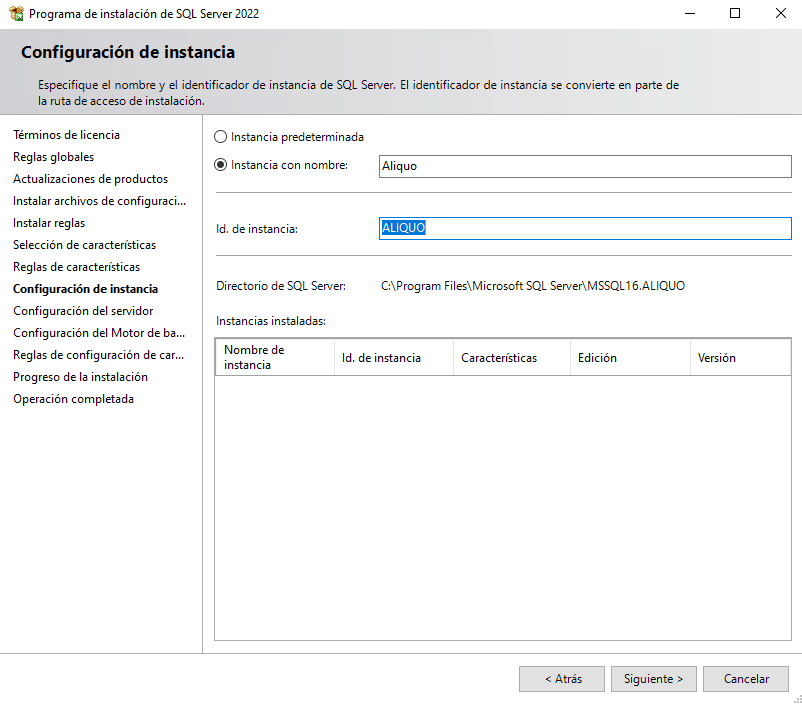802x705 pixels.
Task: Click the Id. de instancia field
Action: 585,228
